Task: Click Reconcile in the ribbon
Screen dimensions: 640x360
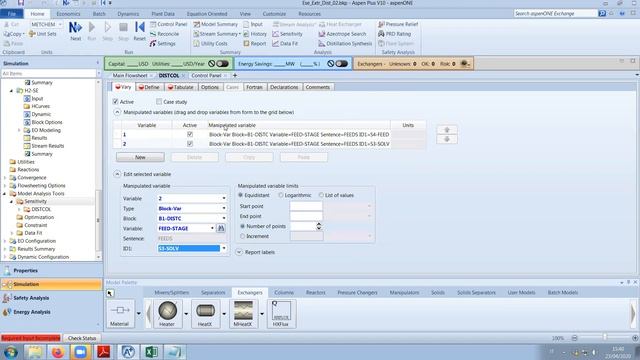Action: point(164,34)
